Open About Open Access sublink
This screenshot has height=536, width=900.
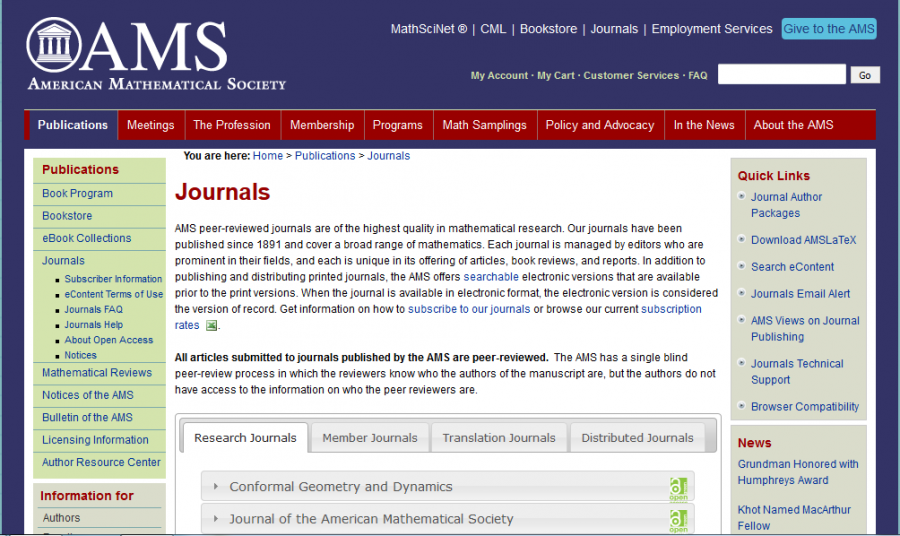[109, 340]
